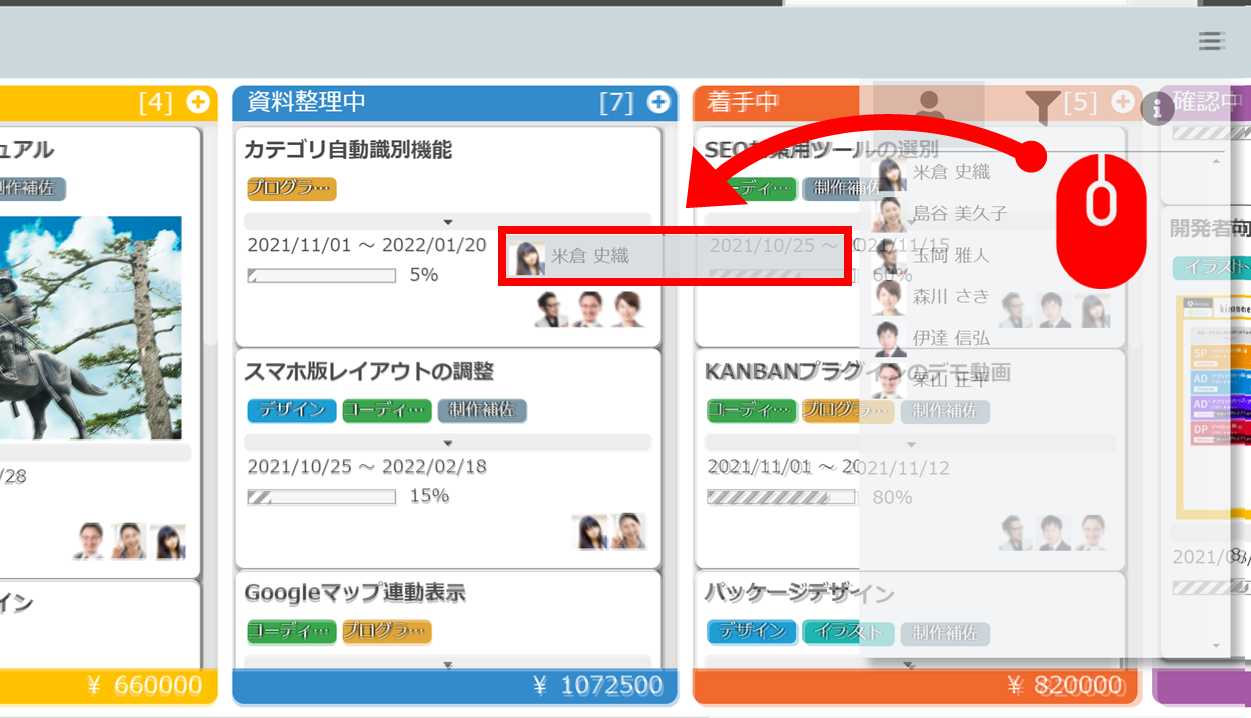Image resolution: width=1251 pixels, height=718 pixels.
Task: Click the first avatar on SEO対策用ツールの選別 card
Action: click(x=1015, y=310)
